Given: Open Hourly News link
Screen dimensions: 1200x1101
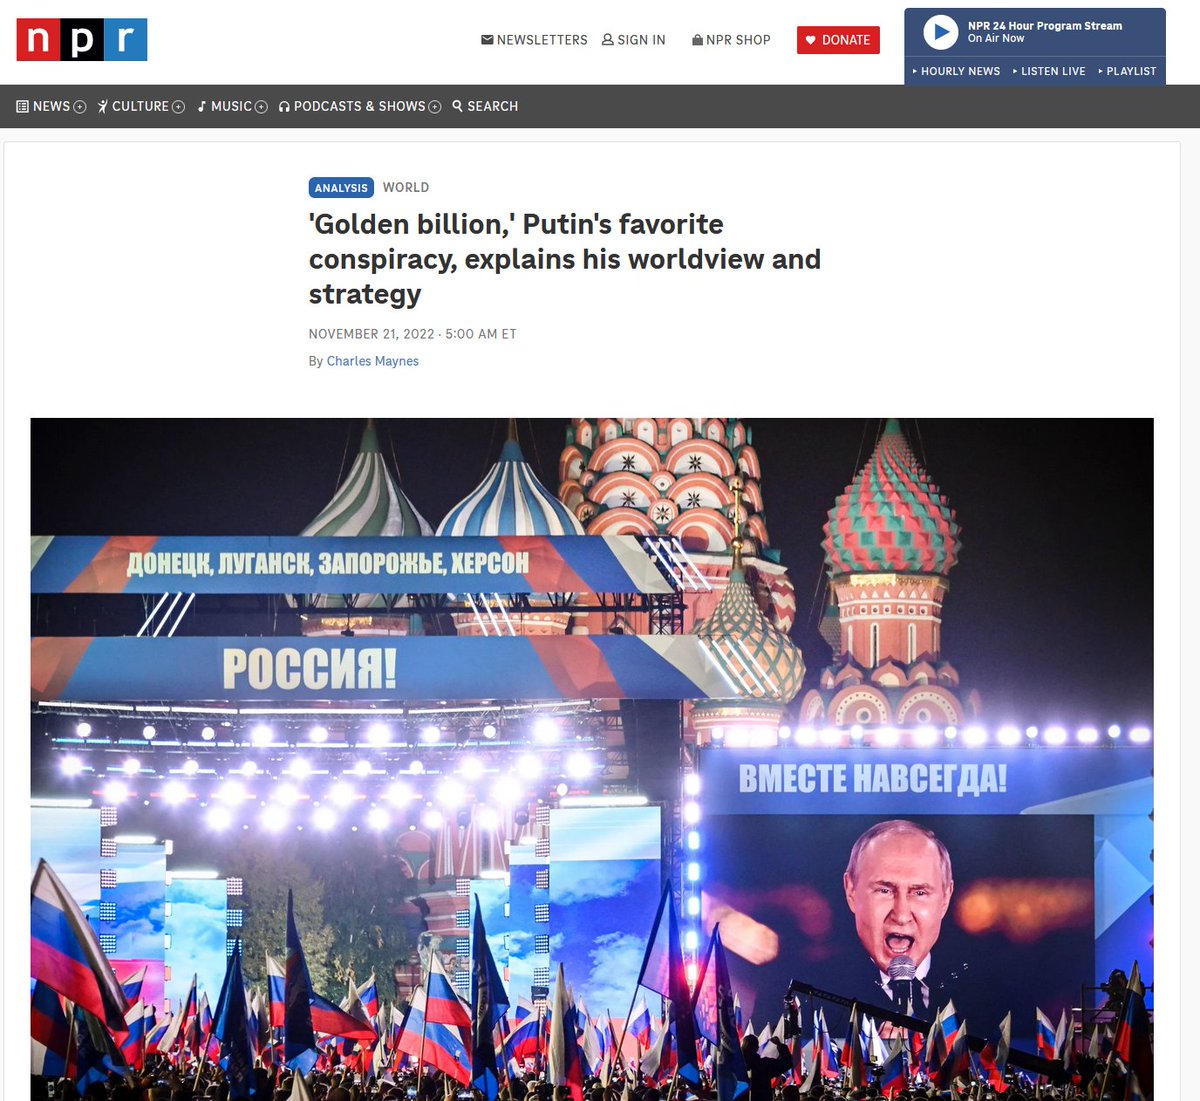Looking at the screenshot, I should [956, 71].
